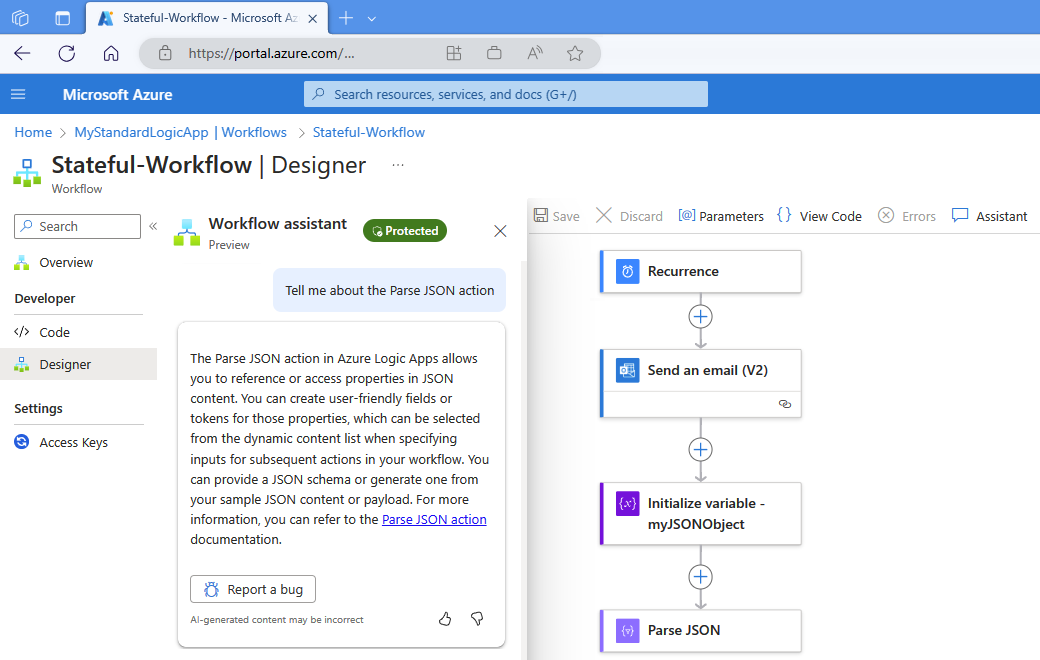Close the Stateful-Workflow browser tab
This screenshot has width=1040, height=660.
(312, 19)
